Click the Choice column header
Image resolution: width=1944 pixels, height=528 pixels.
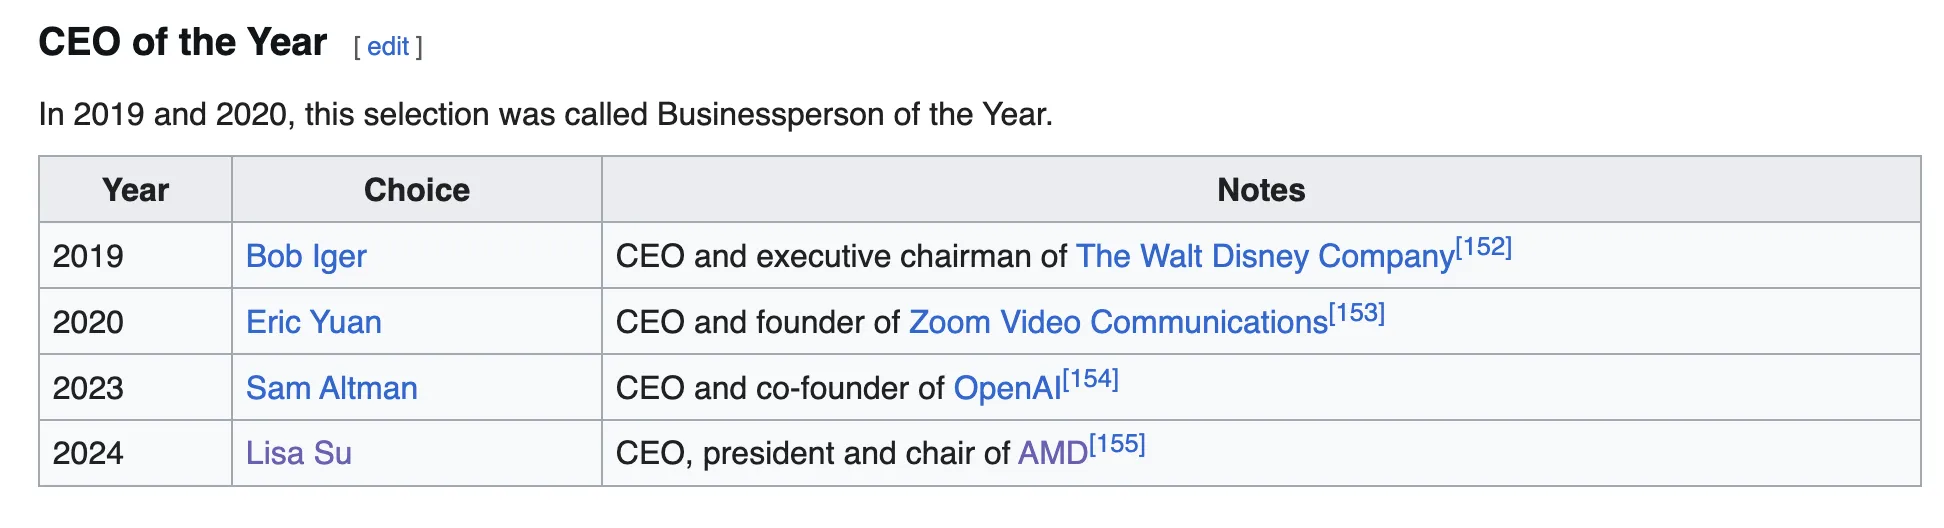tap(417, 190)
